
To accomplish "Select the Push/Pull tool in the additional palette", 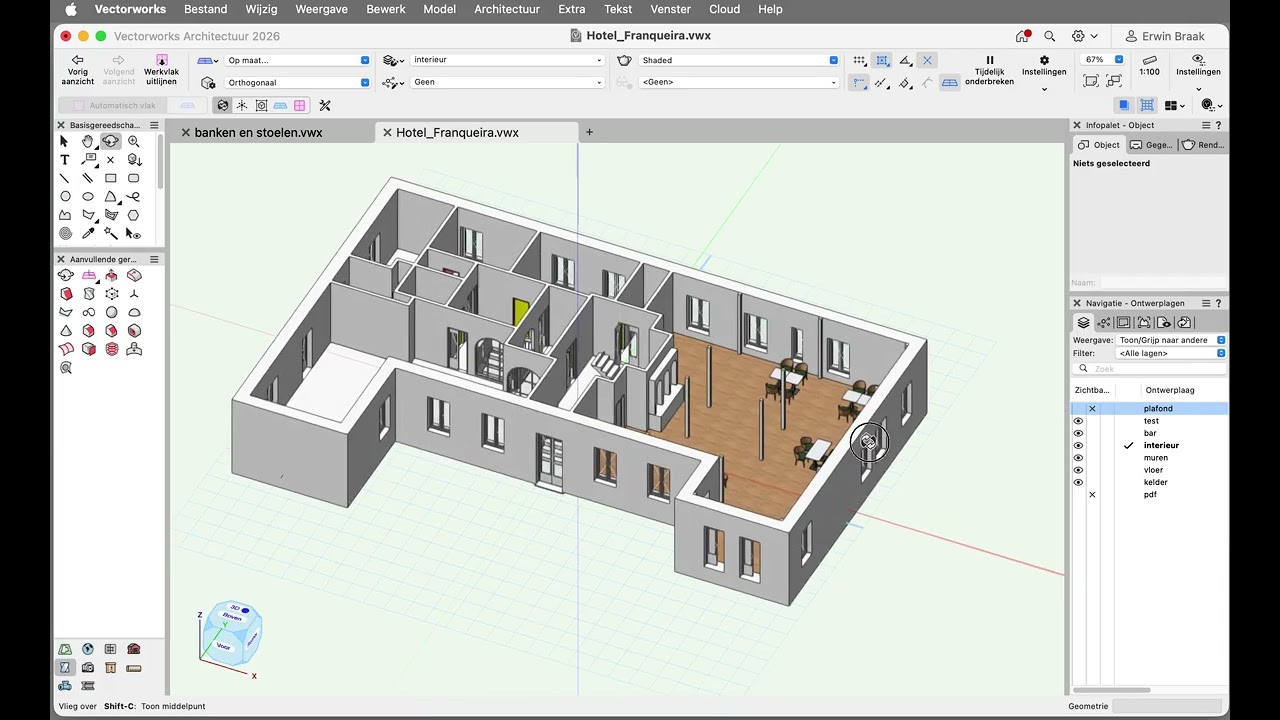I will 111,275.
